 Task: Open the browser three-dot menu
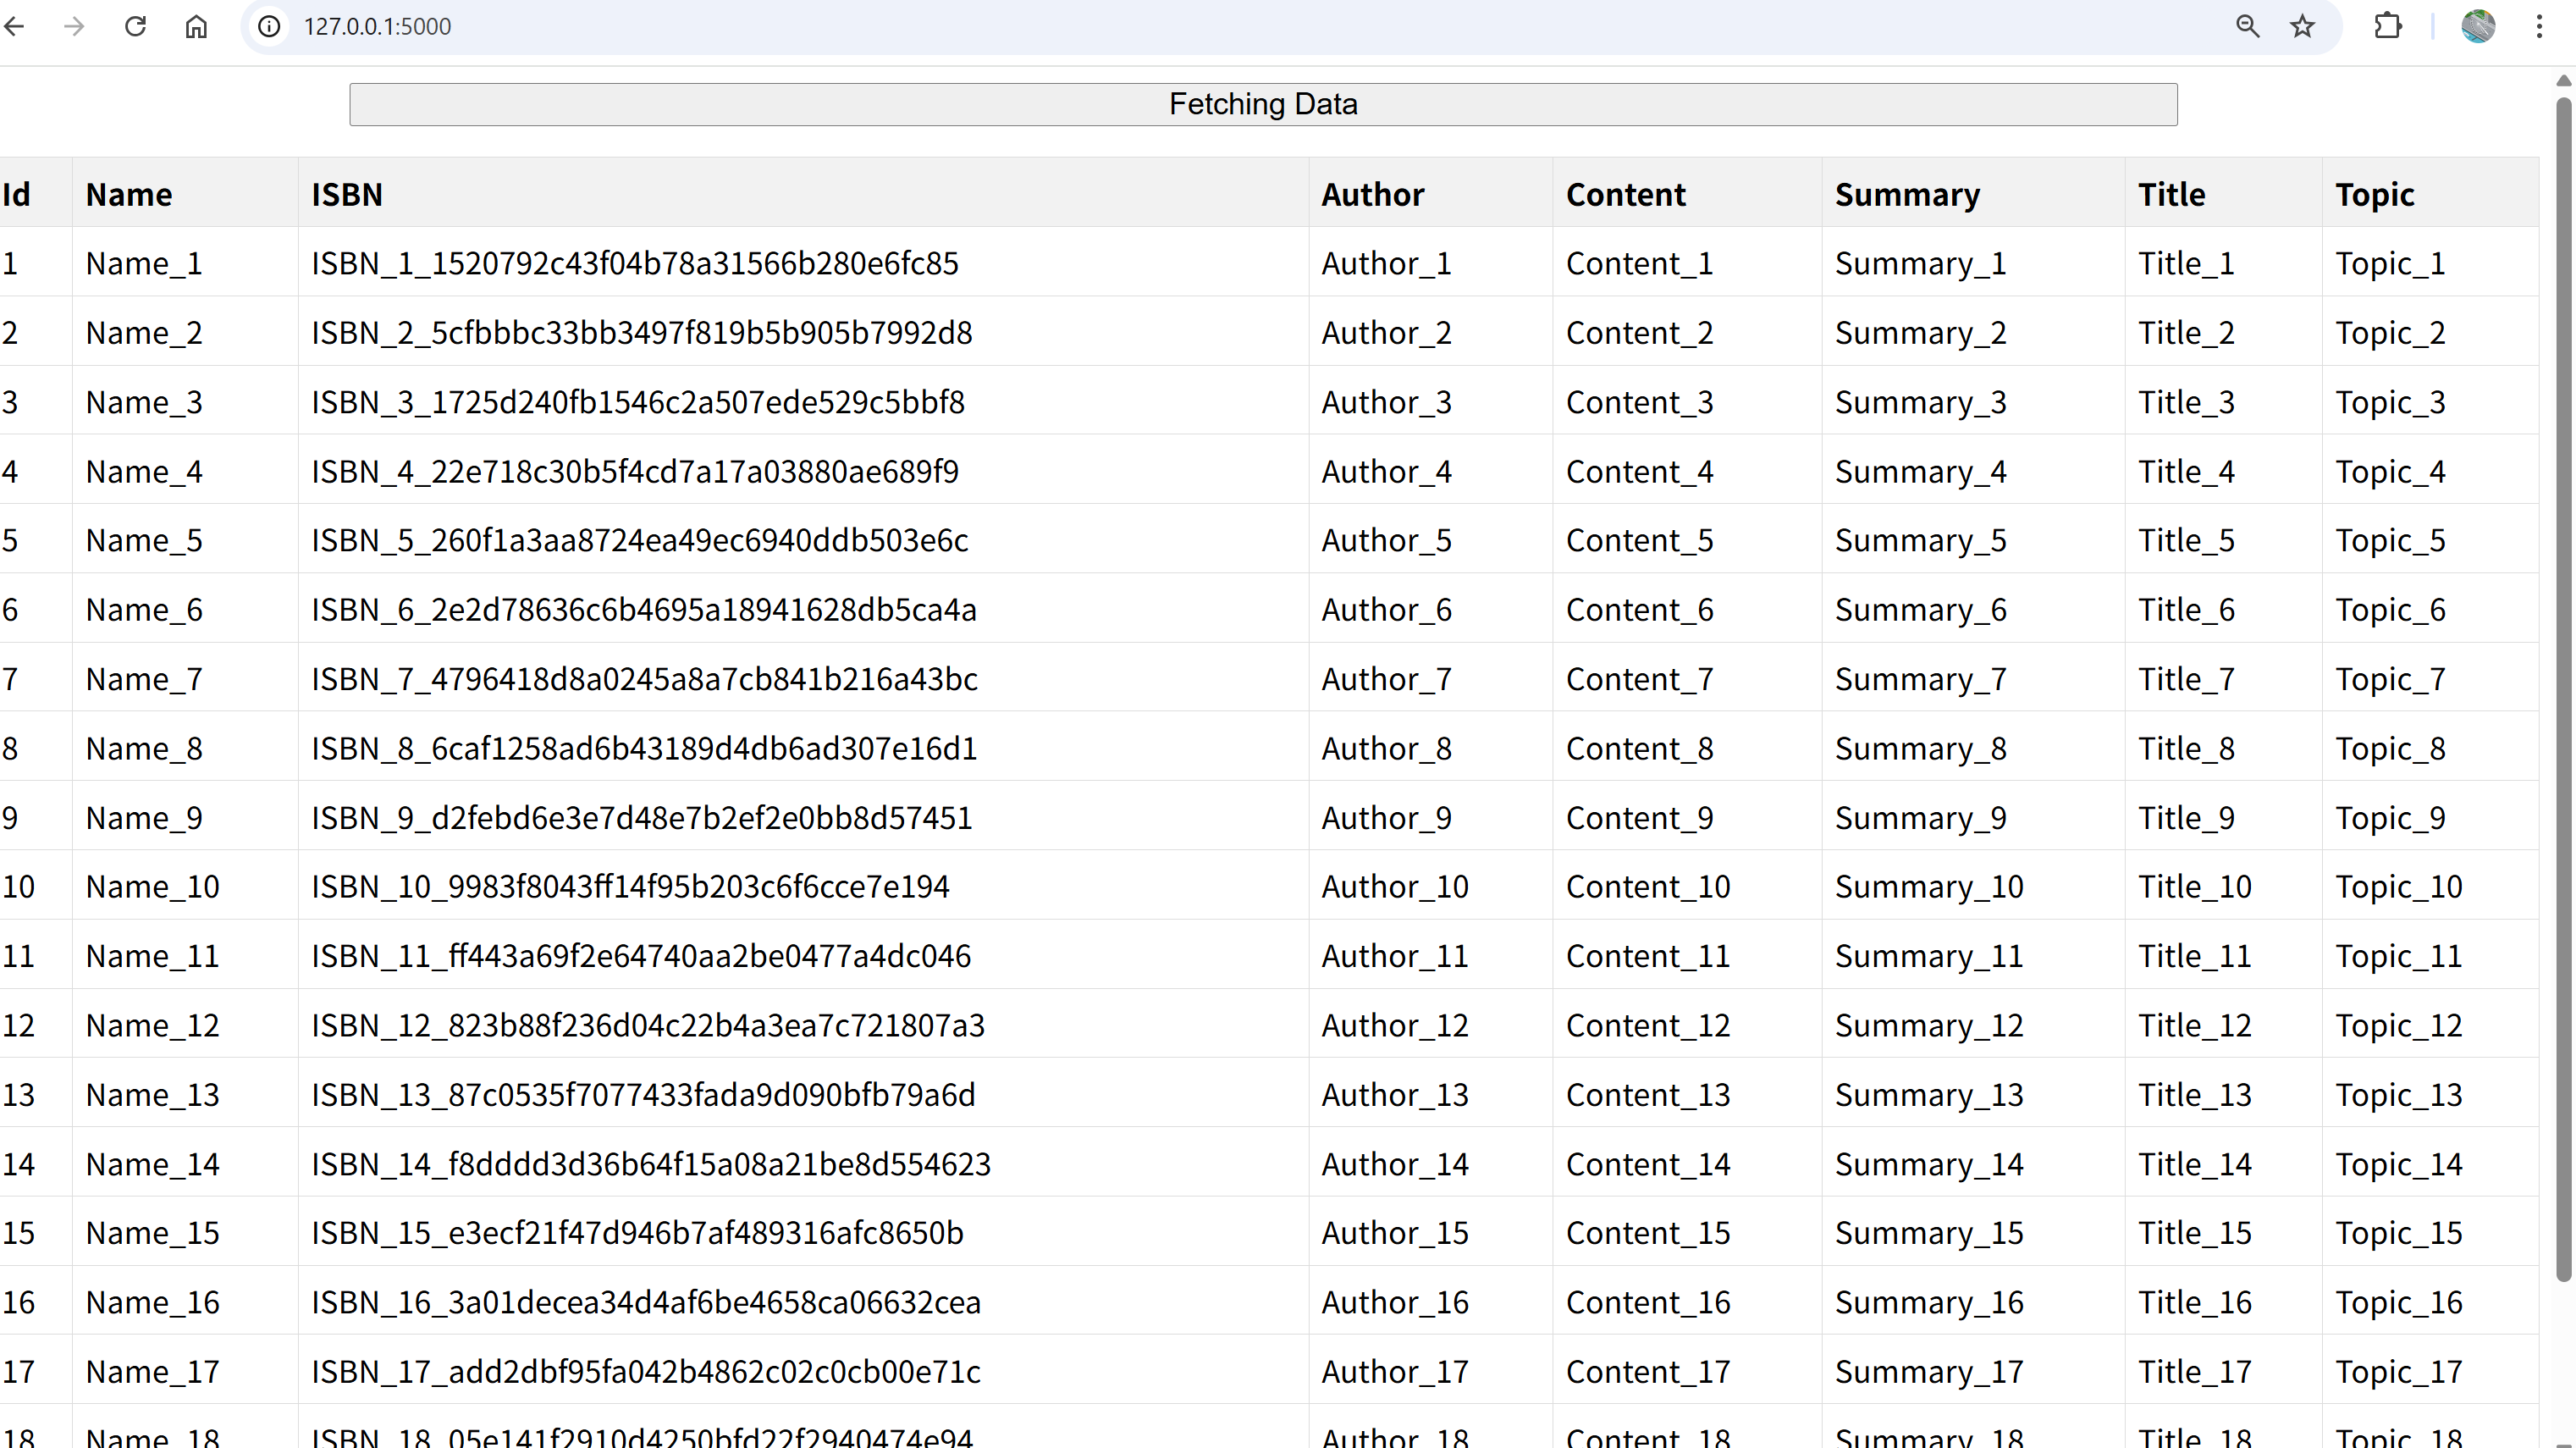click(x=2539, y=26)
